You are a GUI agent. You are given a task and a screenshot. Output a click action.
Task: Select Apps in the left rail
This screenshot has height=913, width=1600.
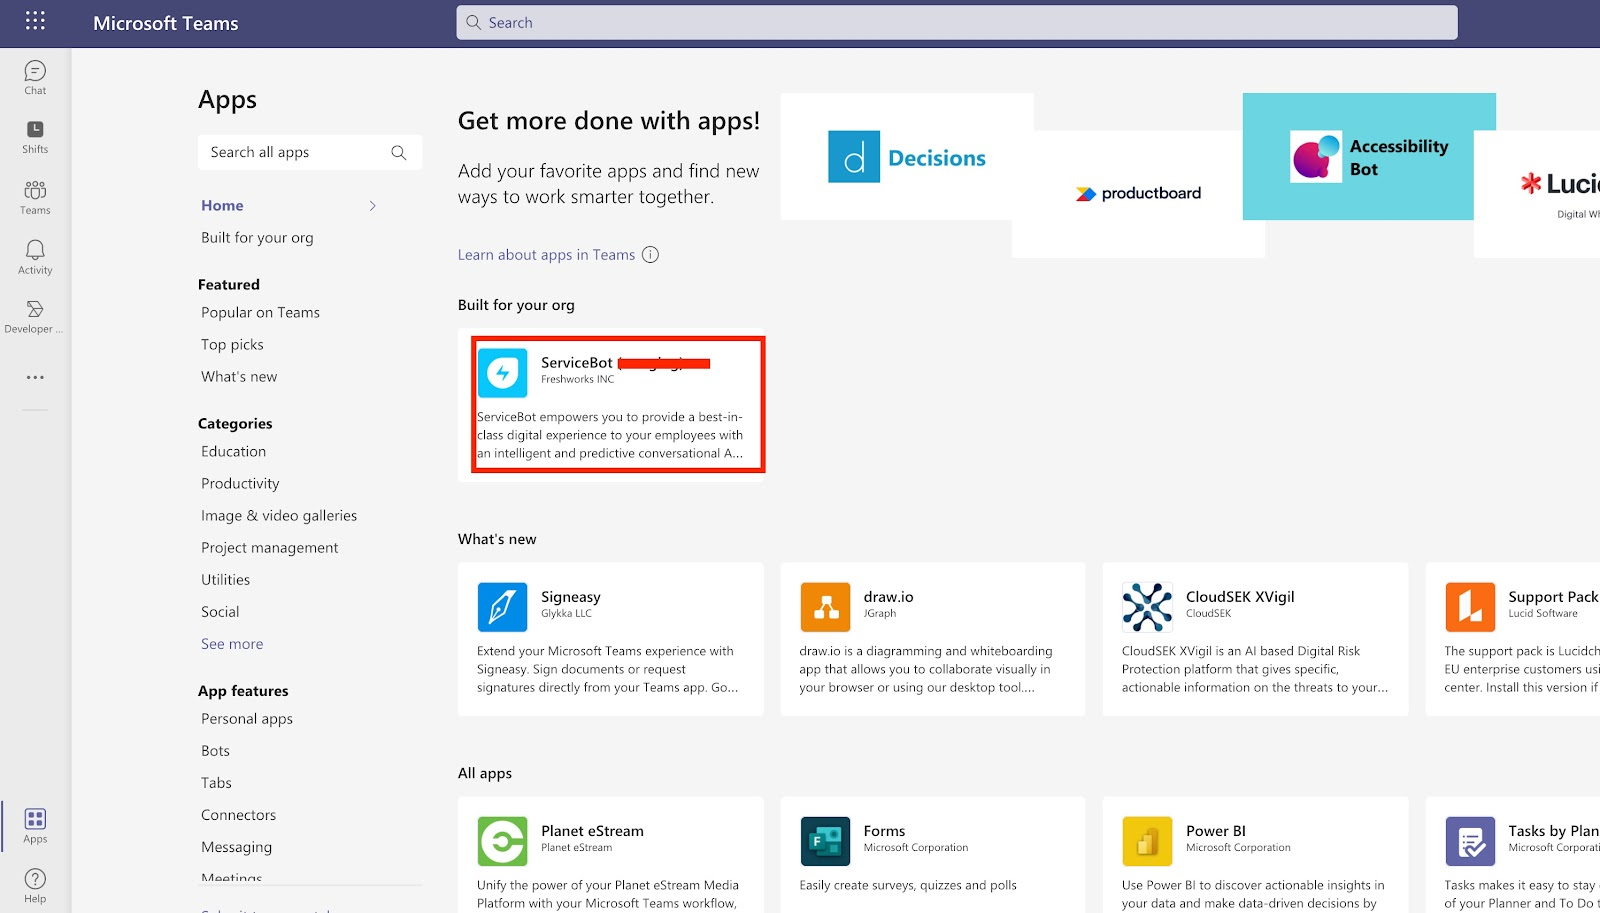pos(35,826)
